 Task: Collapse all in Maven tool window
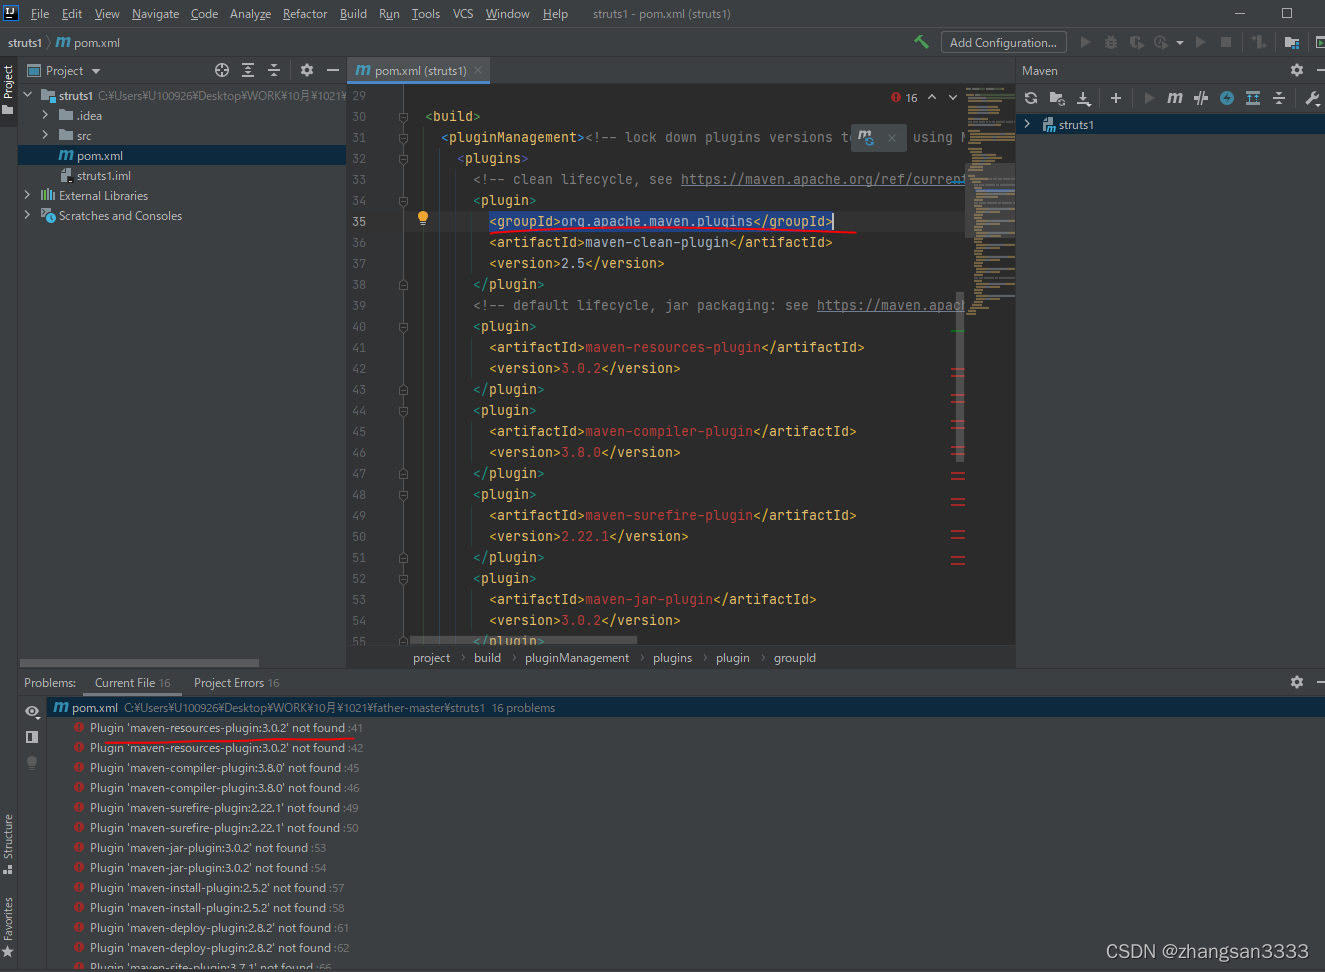[1279, 98]
